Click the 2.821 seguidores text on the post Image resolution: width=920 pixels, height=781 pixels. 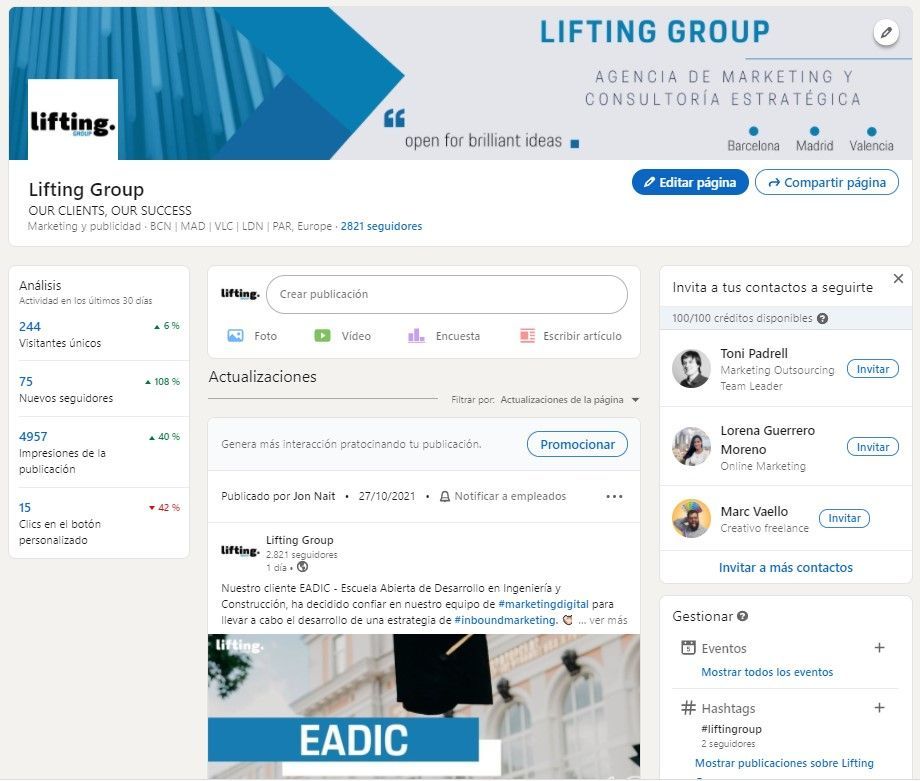(302, 555)
